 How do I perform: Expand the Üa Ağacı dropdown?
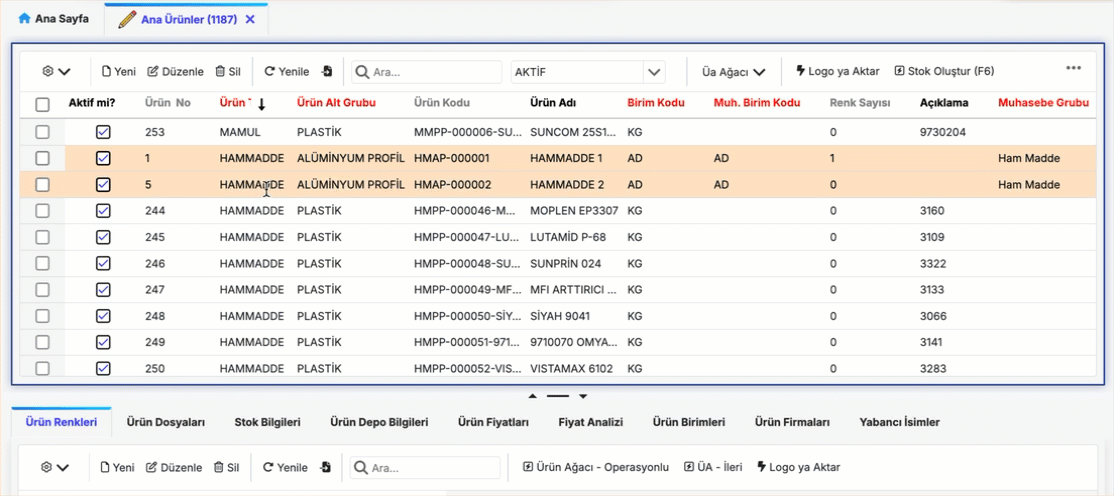click(x=733, y=72)
